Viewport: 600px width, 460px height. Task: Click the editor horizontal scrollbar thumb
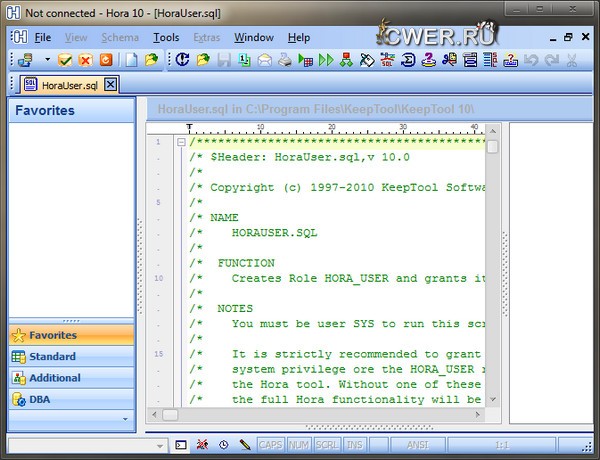170,414
